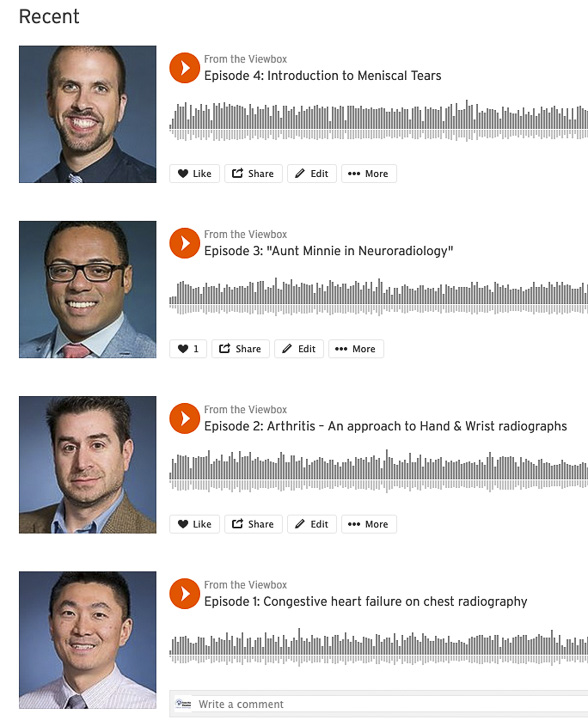Screen dimensions: 588x720
Task: Play Episode 2 Arthritis track
Action: coord(185,418)
